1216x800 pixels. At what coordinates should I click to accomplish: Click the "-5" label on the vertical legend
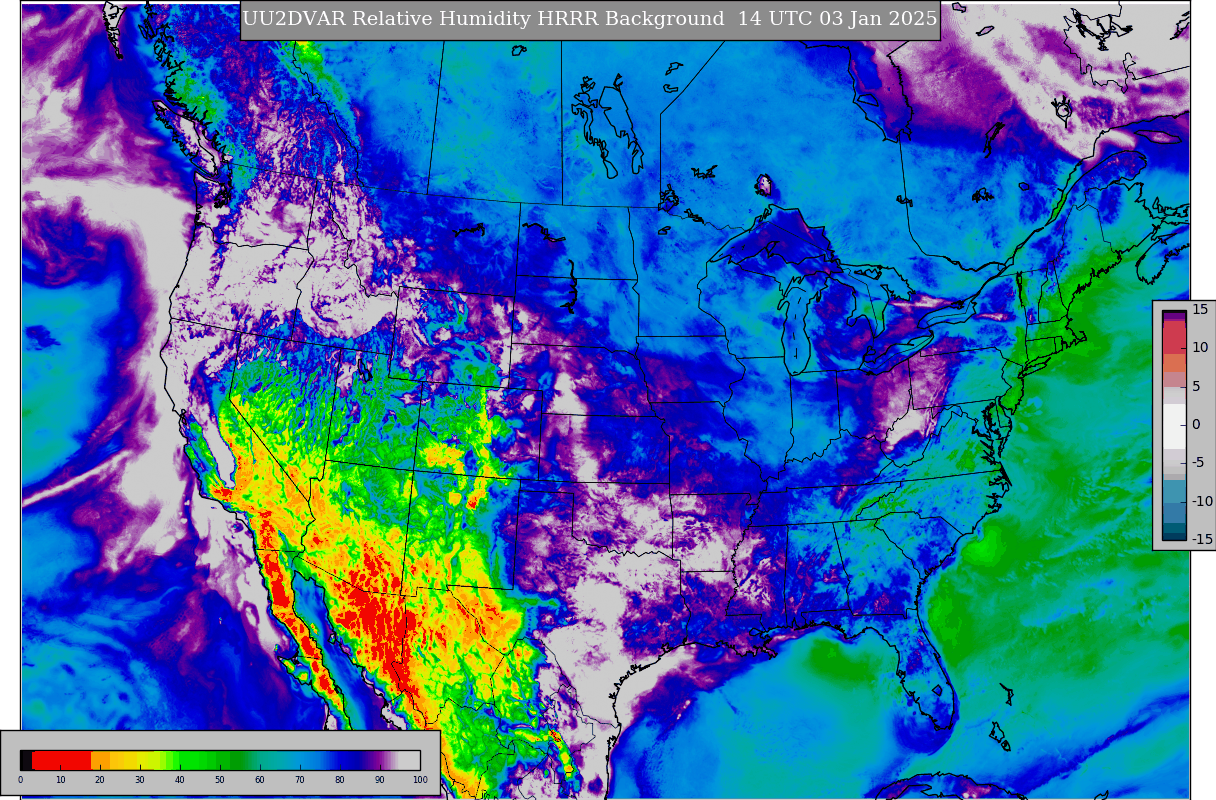pos(1199,462)
